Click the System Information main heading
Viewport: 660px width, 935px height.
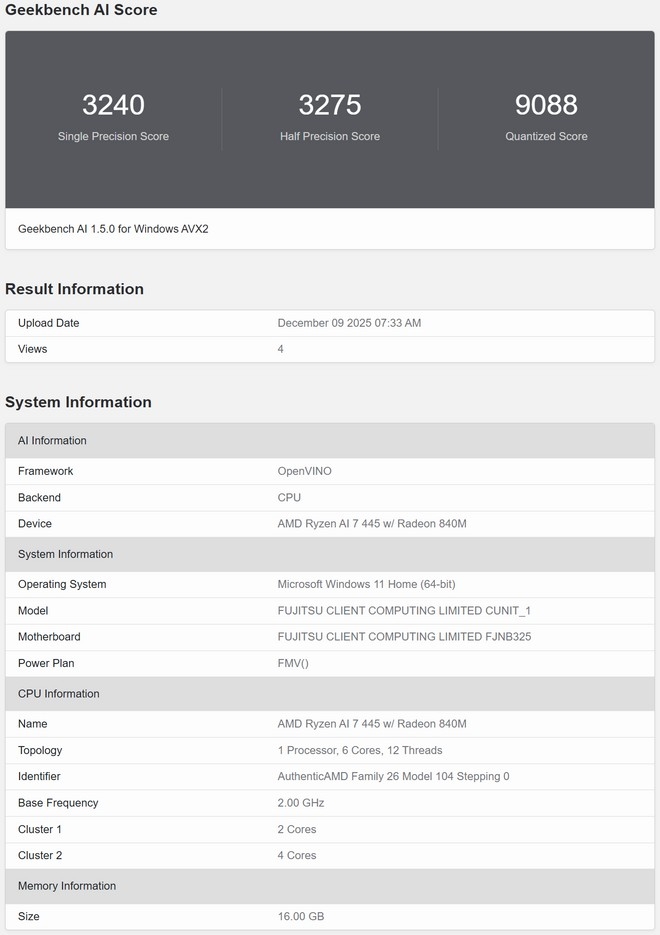point(78,403)
